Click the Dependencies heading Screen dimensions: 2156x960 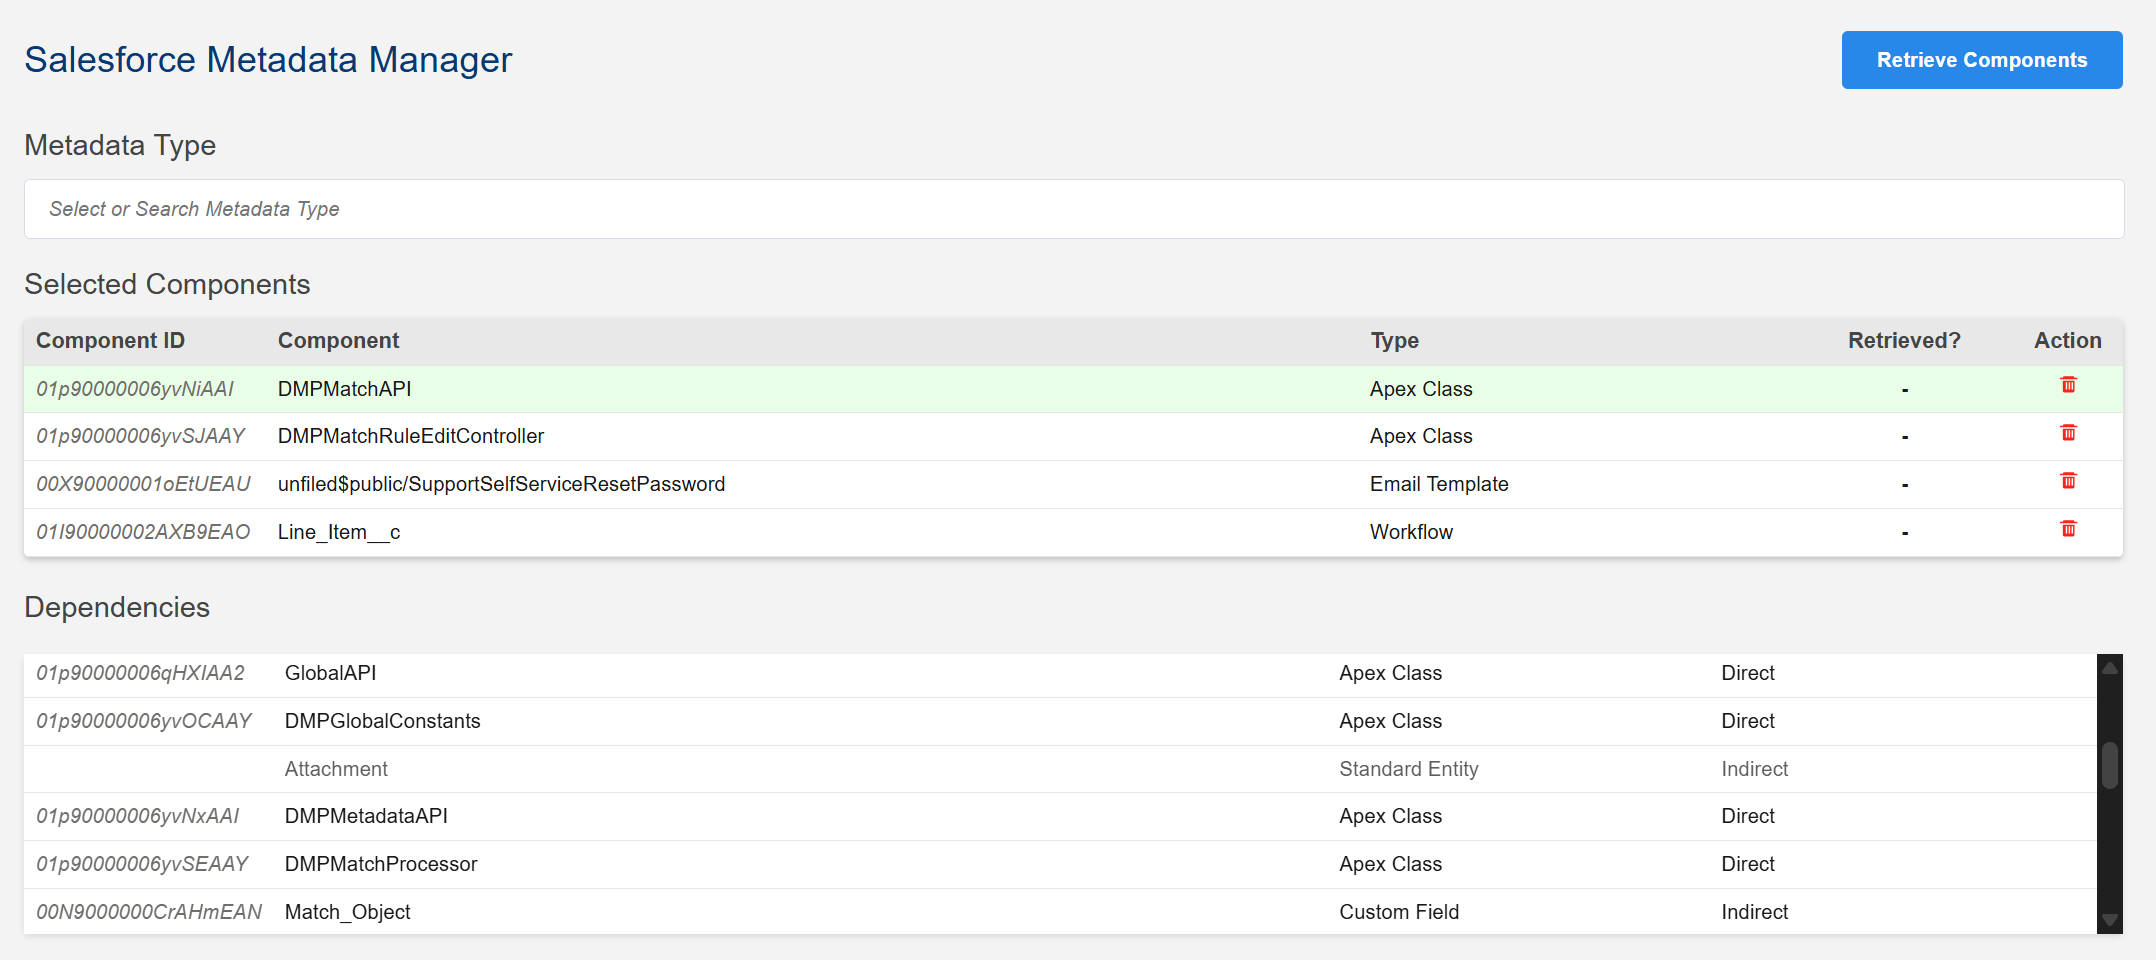(x=117, y=607)
